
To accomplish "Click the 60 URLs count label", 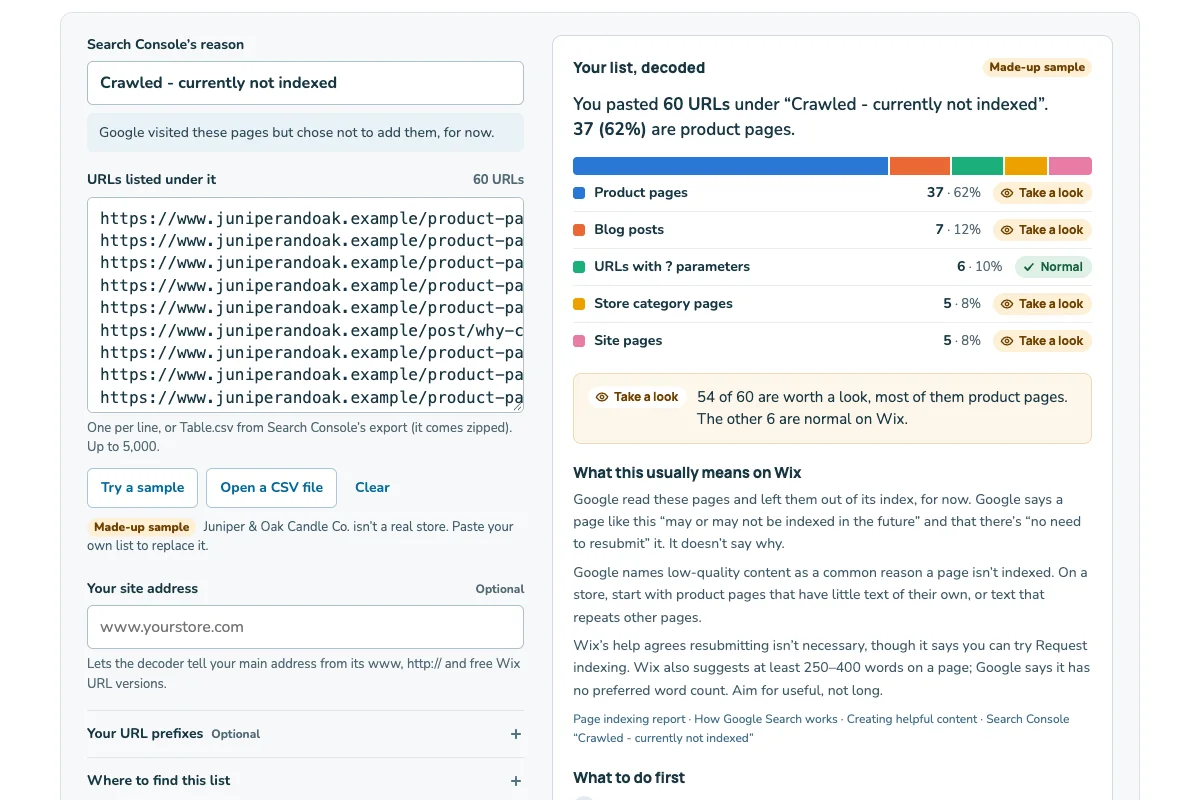I will (x=498, y=180).
